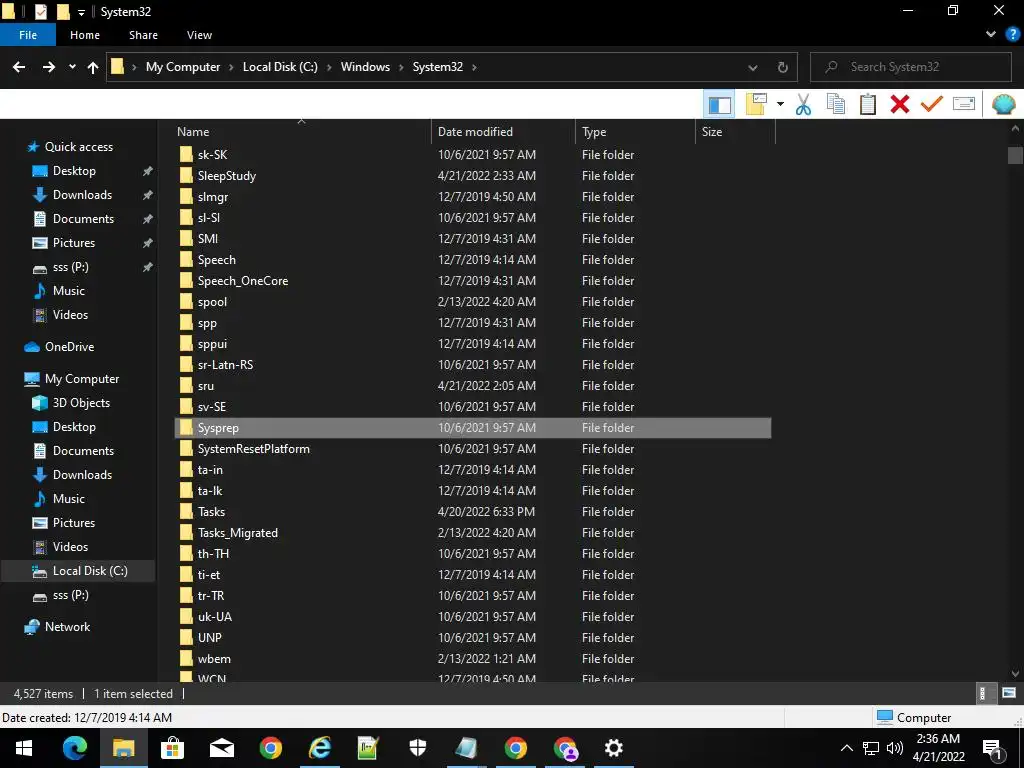Viewport: 1024px width, 768px height.
Task: Open Settings gear on taskbar
Action: point(613,748)
